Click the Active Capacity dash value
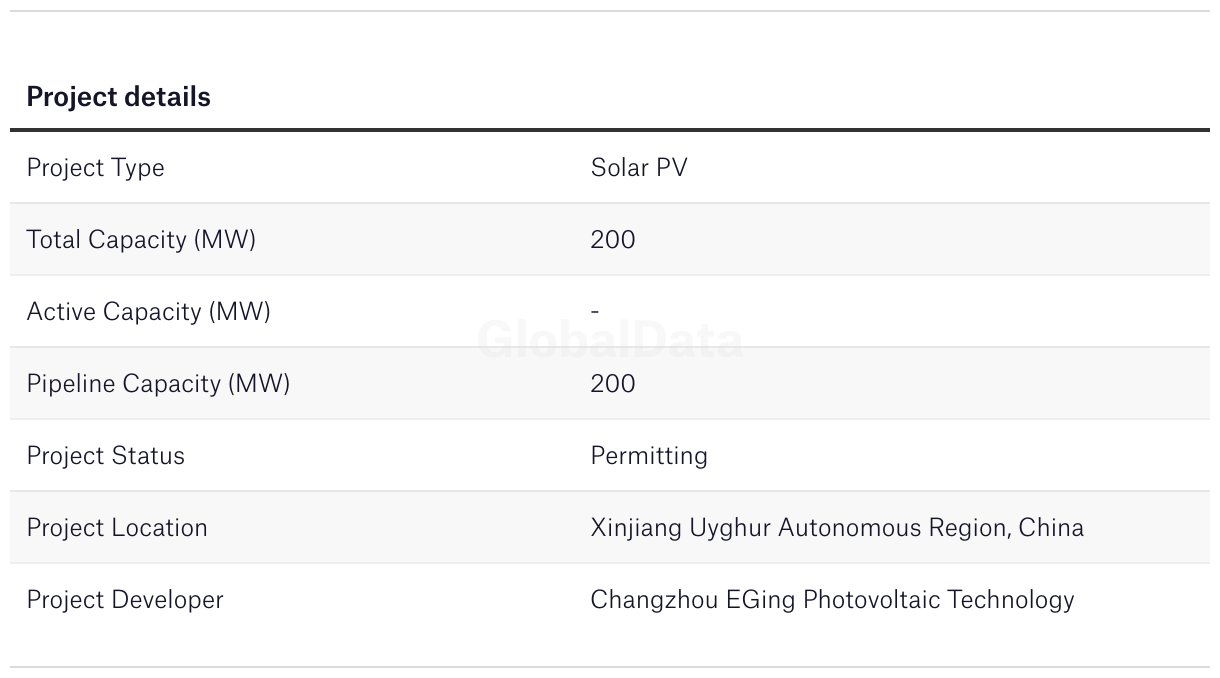This screenshot has height=678, width=1220. point(595,311)
